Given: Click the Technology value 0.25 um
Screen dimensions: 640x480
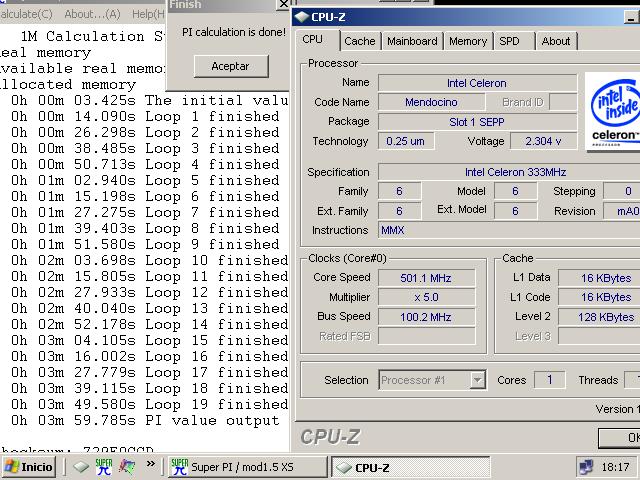Looking at the screenshot, I should coord(406,141).
